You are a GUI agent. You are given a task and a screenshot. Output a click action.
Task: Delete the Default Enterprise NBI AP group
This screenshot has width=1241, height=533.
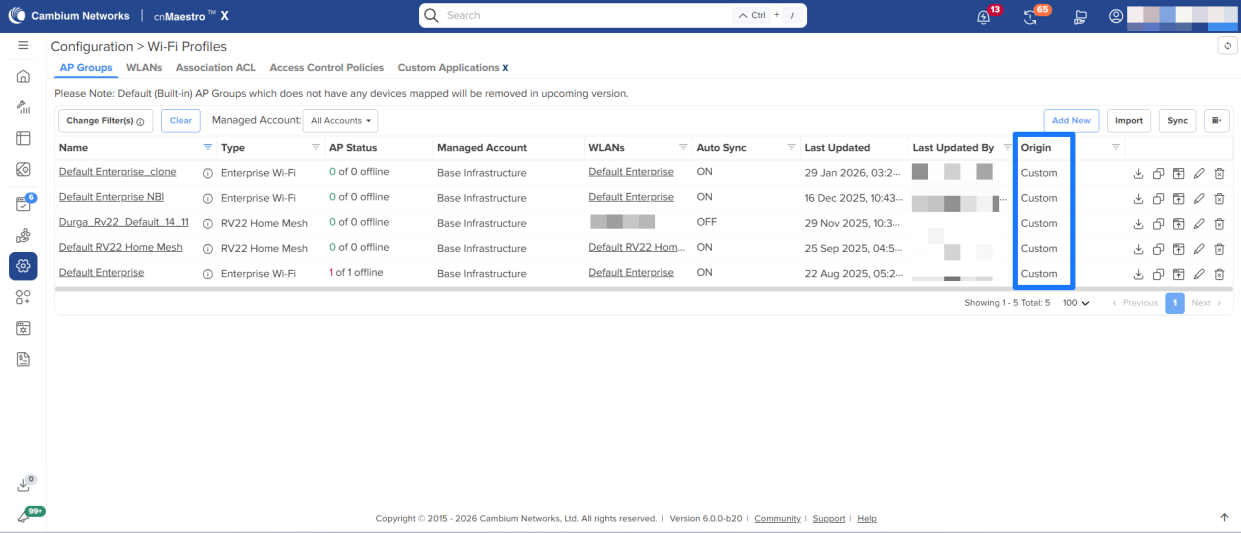[x=1219, y=198]
